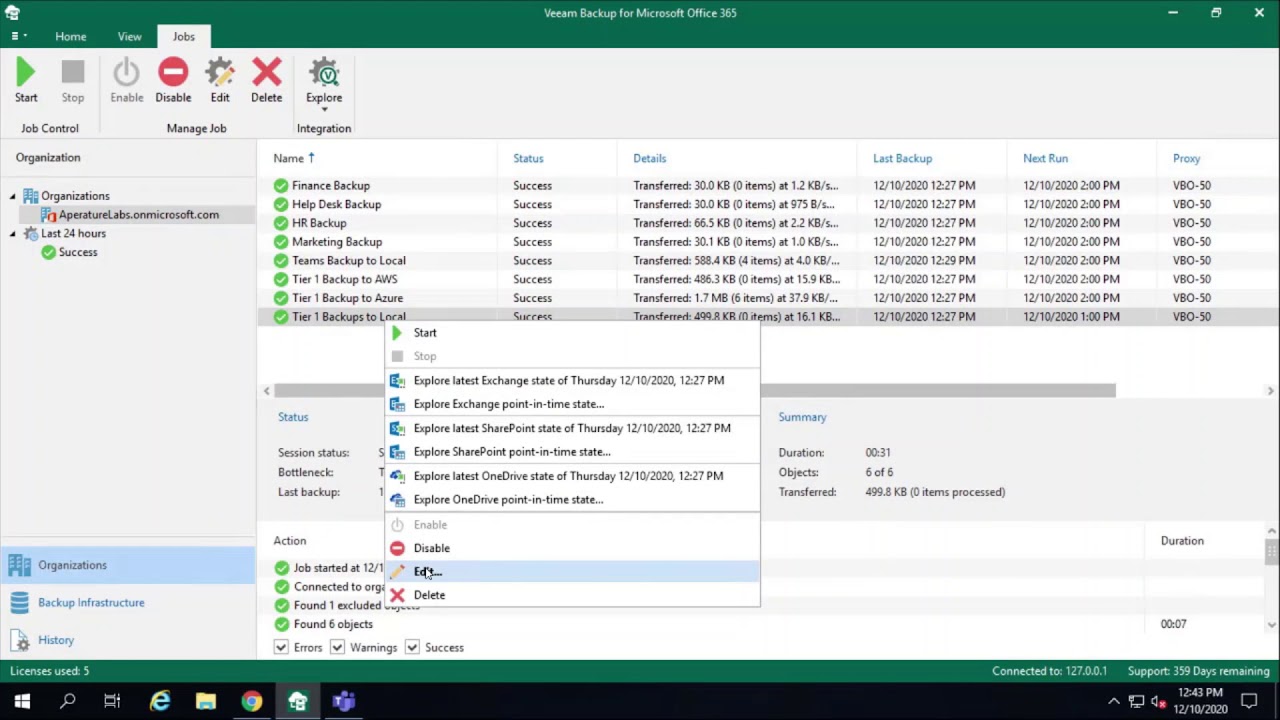Viewport: 1280px width, 720px height.
Task: Show hidden system tray icons
Action: (x=1114, y=701)
